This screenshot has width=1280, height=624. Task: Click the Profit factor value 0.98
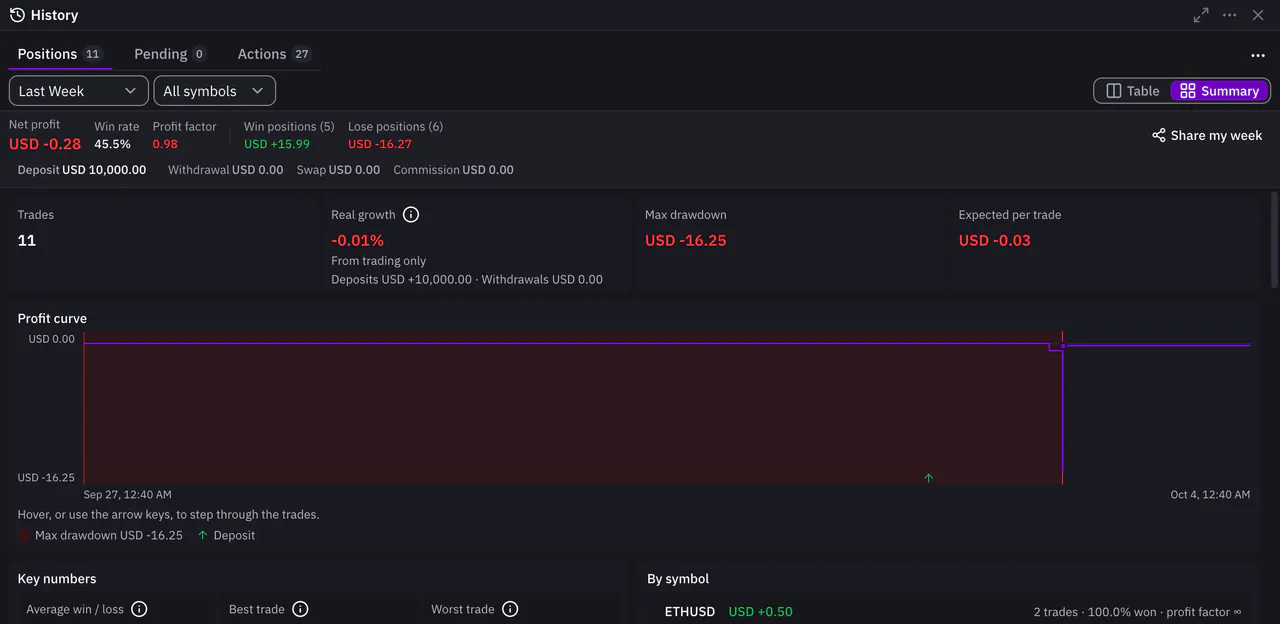point(165,144)
